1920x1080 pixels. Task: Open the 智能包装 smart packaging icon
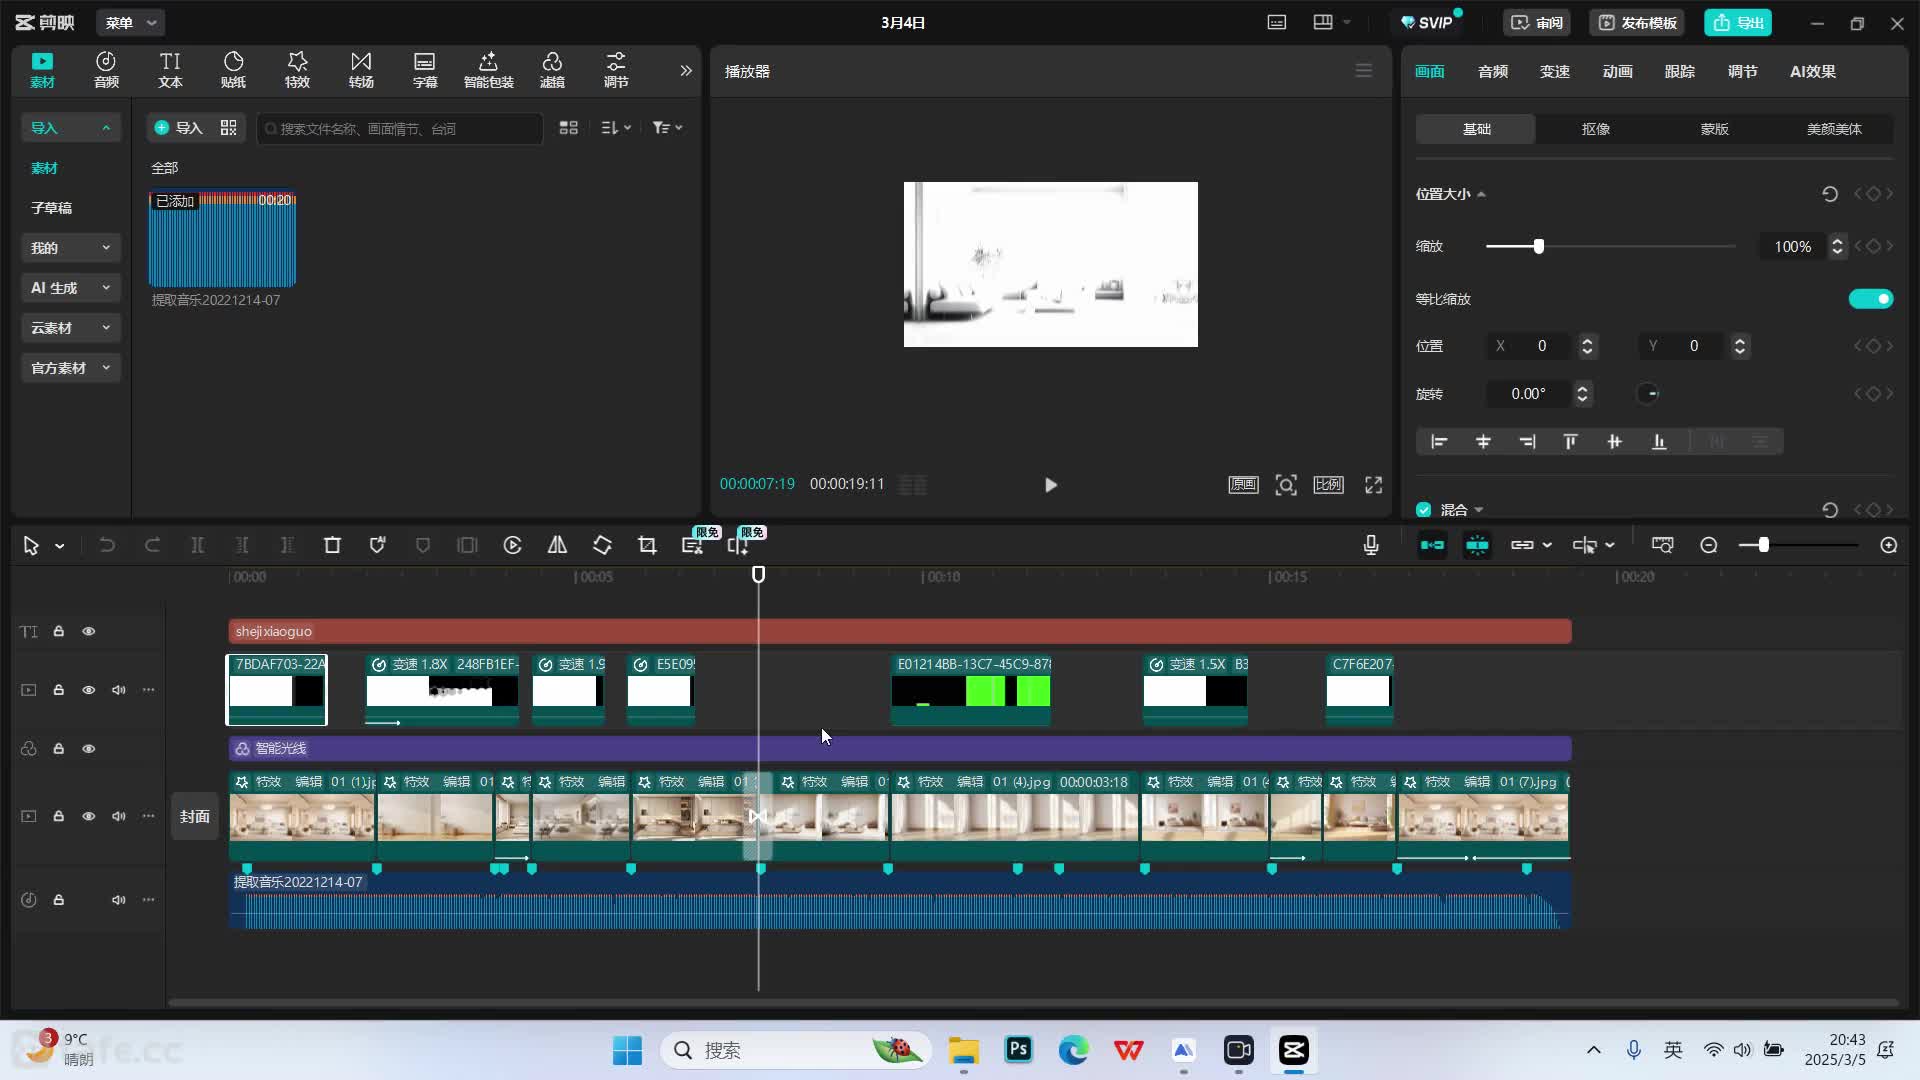click(x=488, y=70)
